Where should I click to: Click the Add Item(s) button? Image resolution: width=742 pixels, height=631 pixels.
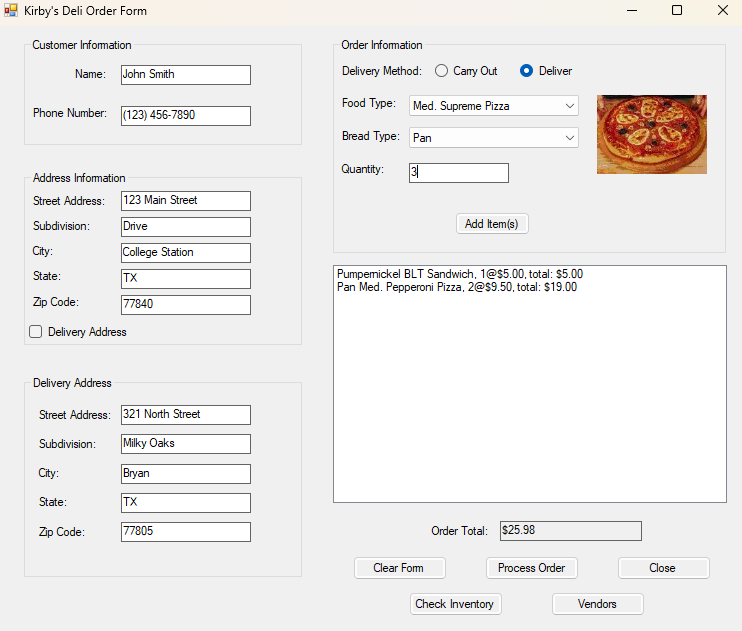click(x=492, y=224)
